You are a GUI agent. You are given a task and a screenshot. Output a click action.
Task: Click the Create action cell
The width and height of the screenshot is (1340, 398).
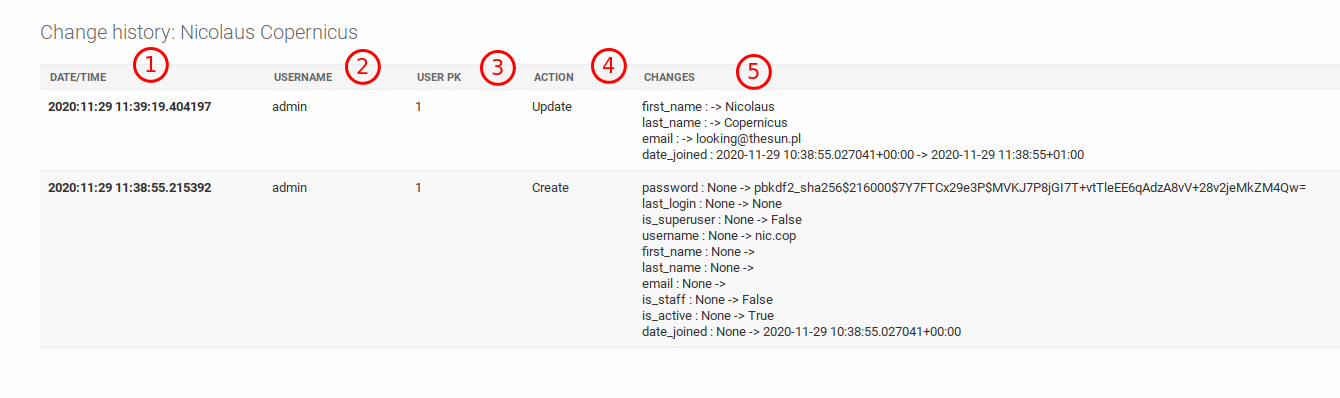click(550, 187)
